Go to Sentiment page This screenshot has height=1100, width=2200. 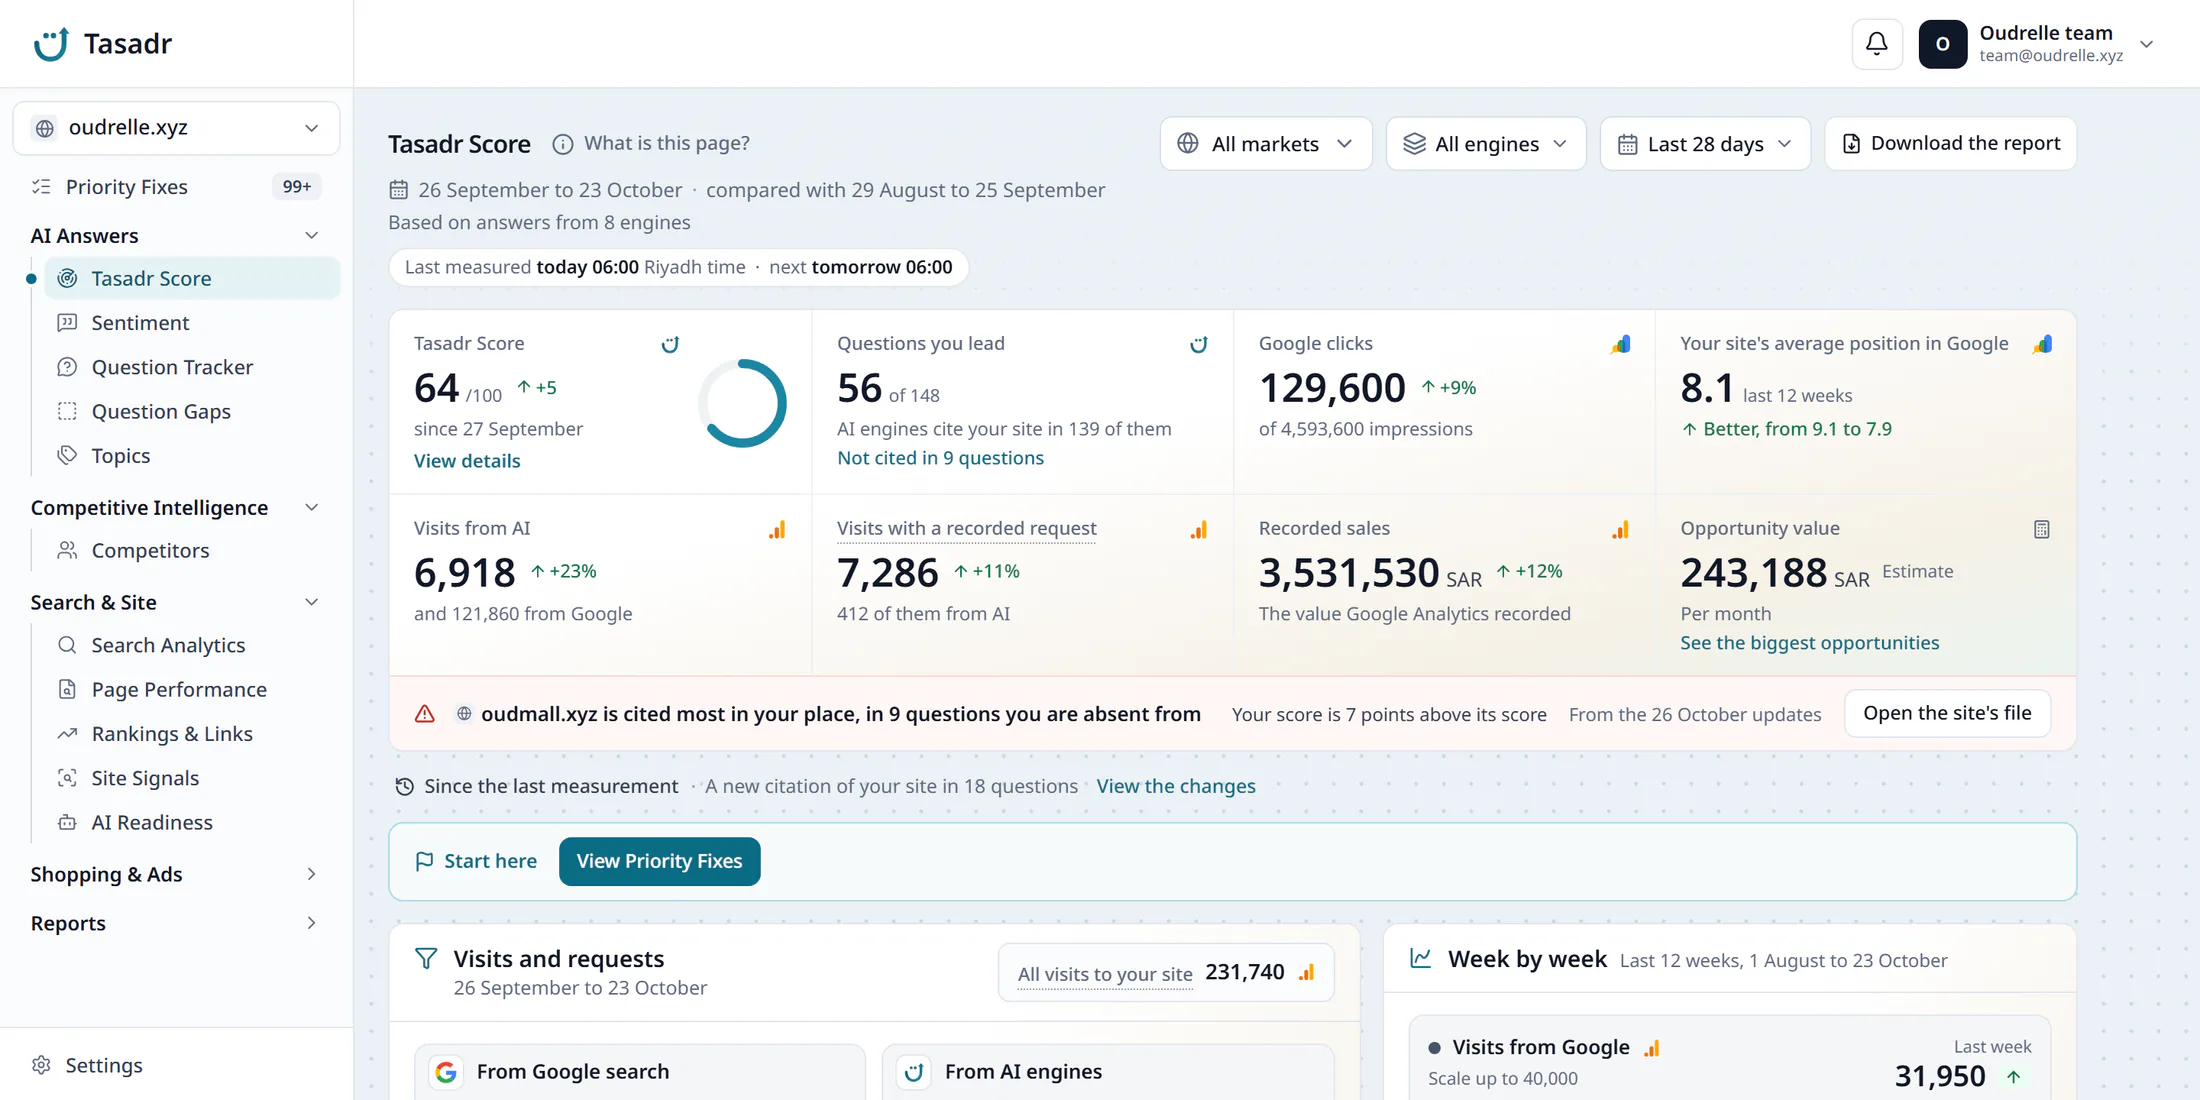click(192, 323)
